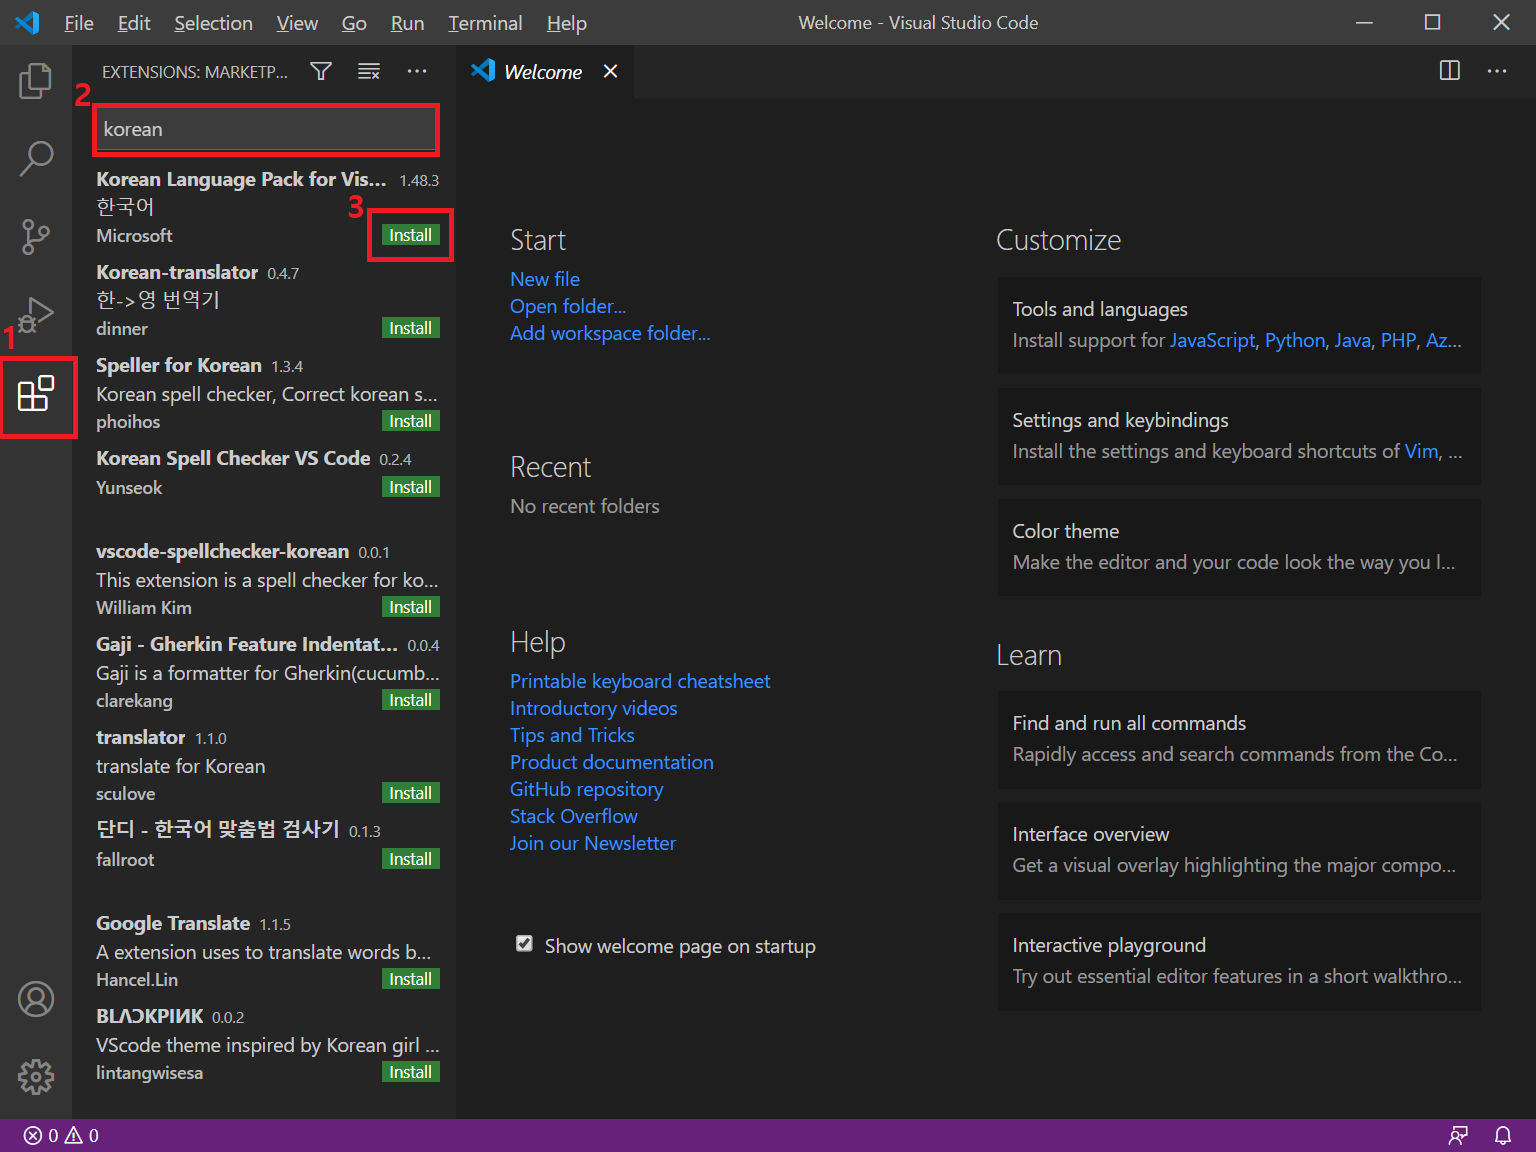Click the JavaScript language support link
Viewport: 1536px width, 1152px height.
coord(1212,340)
